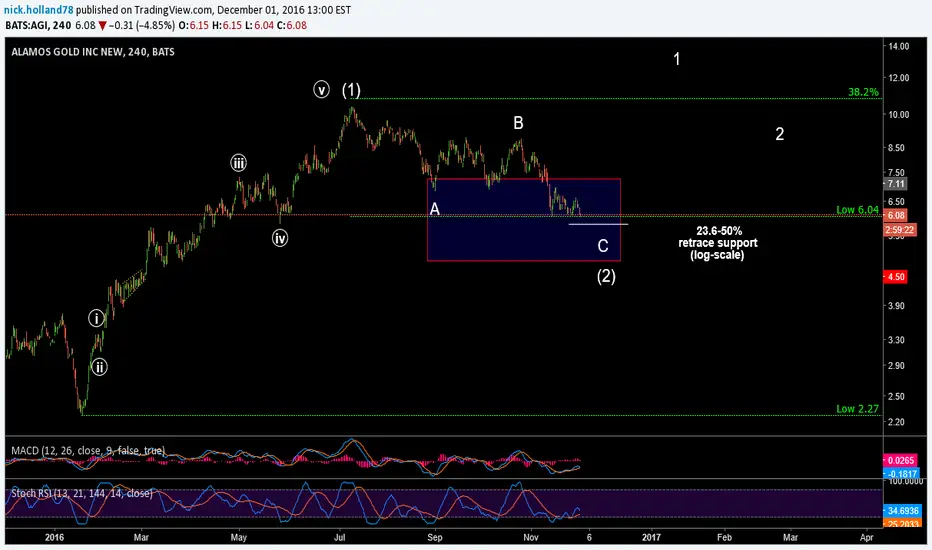Select the 23.6-50% retrace support annotation

coord(718,243)
